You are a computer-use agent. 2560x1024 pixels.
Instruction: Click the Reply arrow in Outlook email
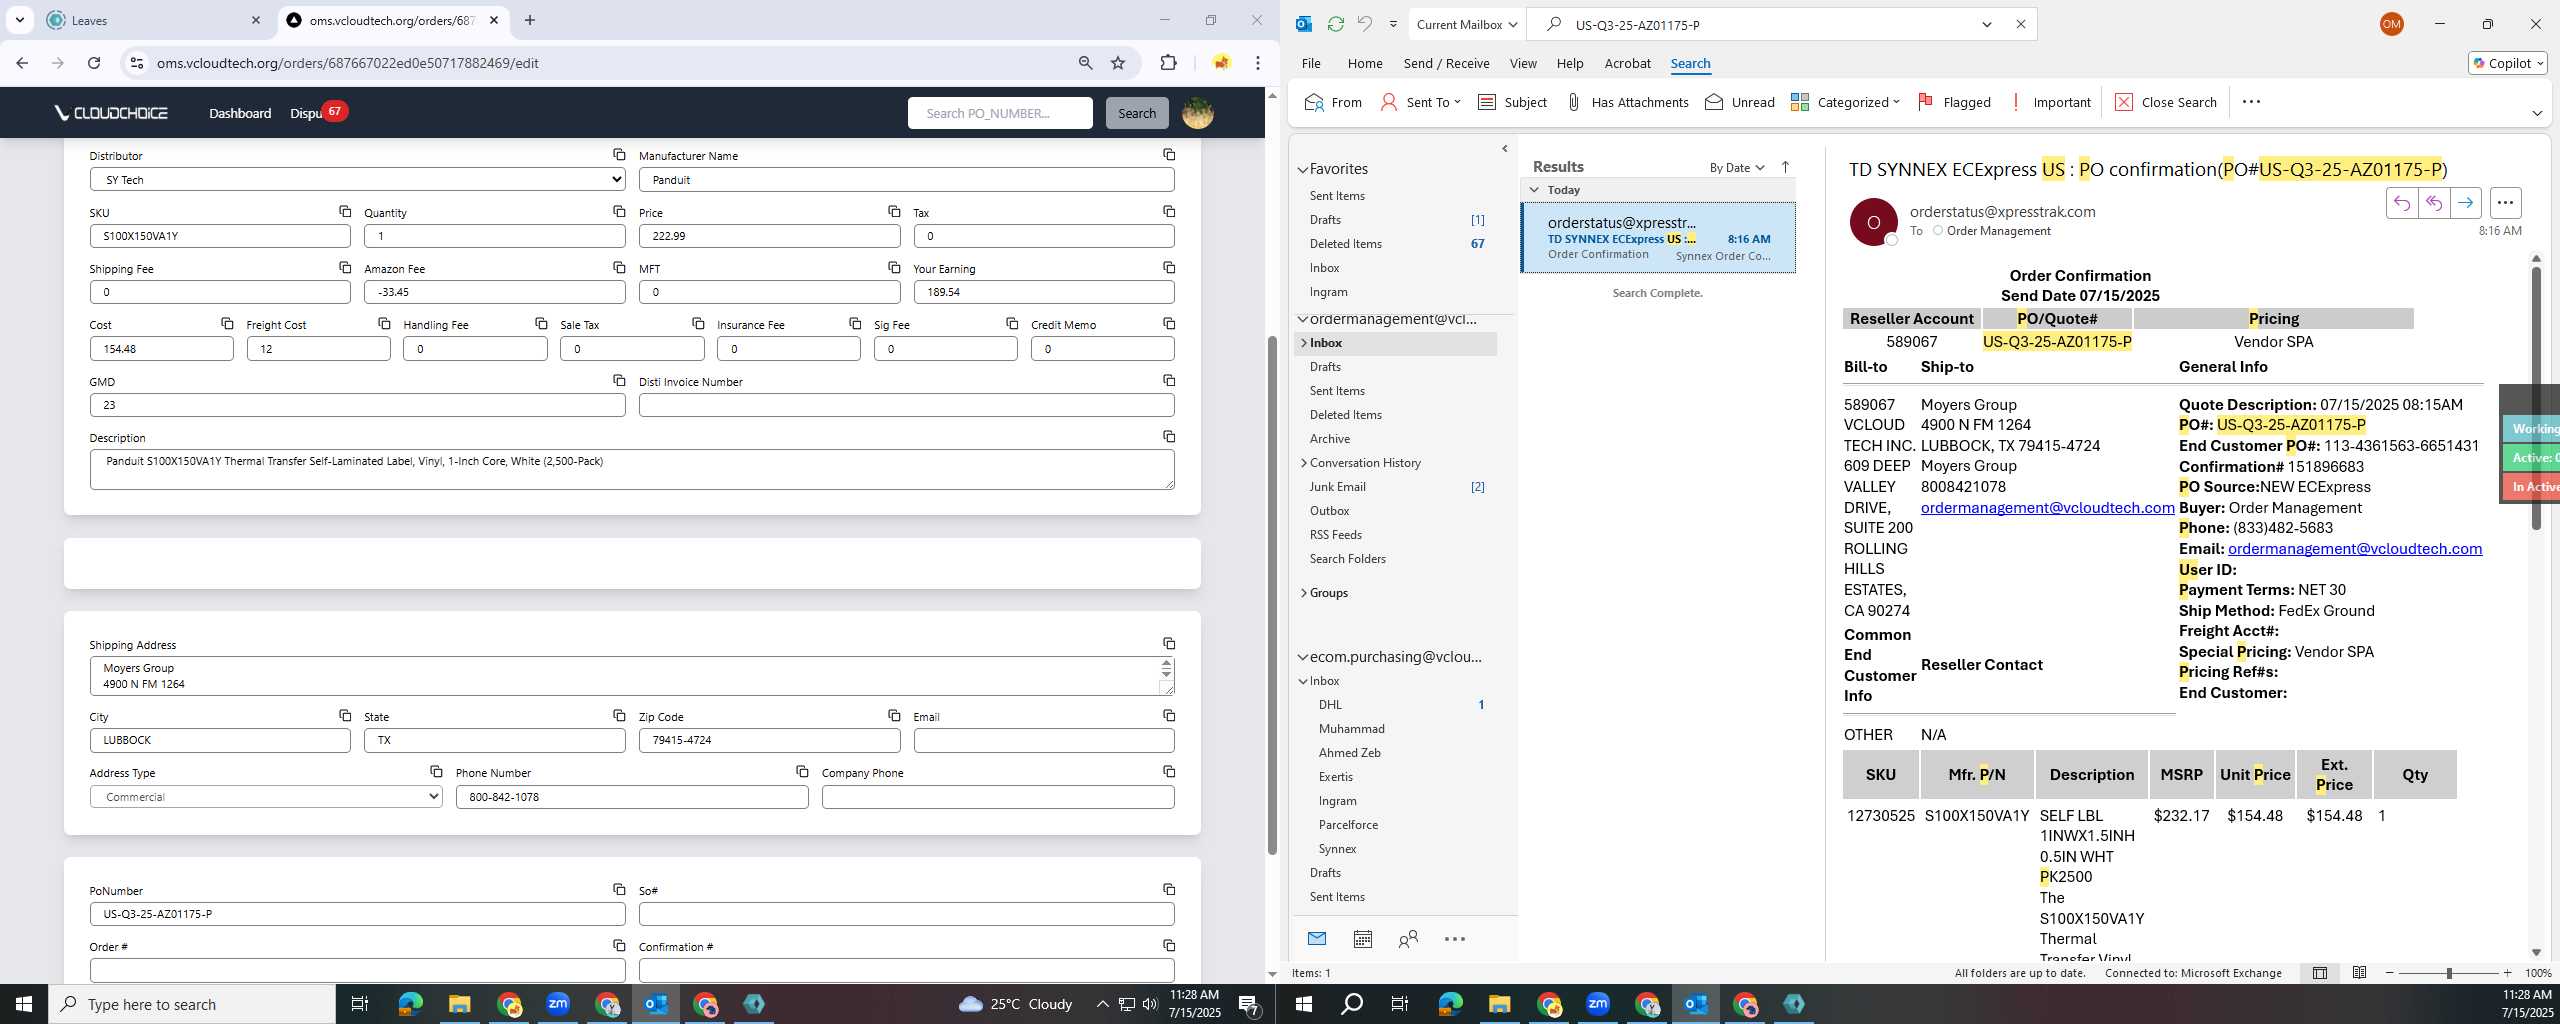2401,203
